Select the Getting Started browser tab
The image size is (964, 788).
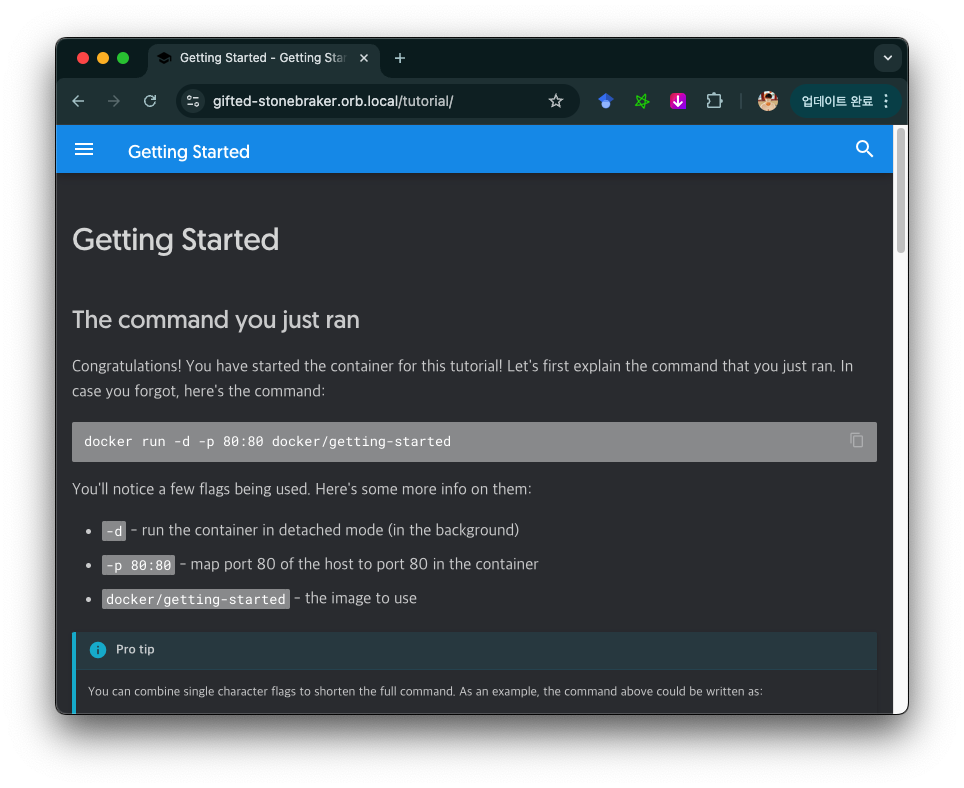[x=263, y=58]
